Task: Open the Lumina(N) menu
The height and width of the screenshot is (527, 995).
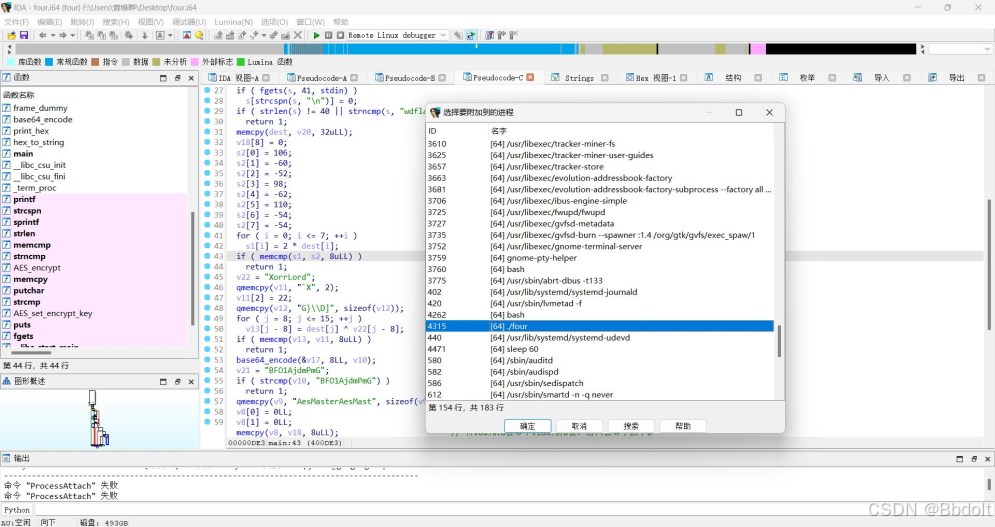Action: click(234, 22)
